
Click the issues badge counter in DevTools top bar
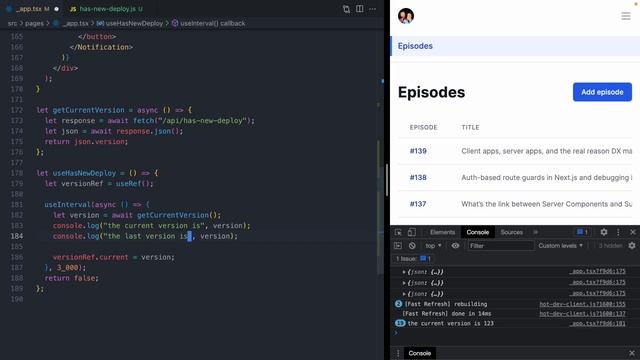coord(582,232)
